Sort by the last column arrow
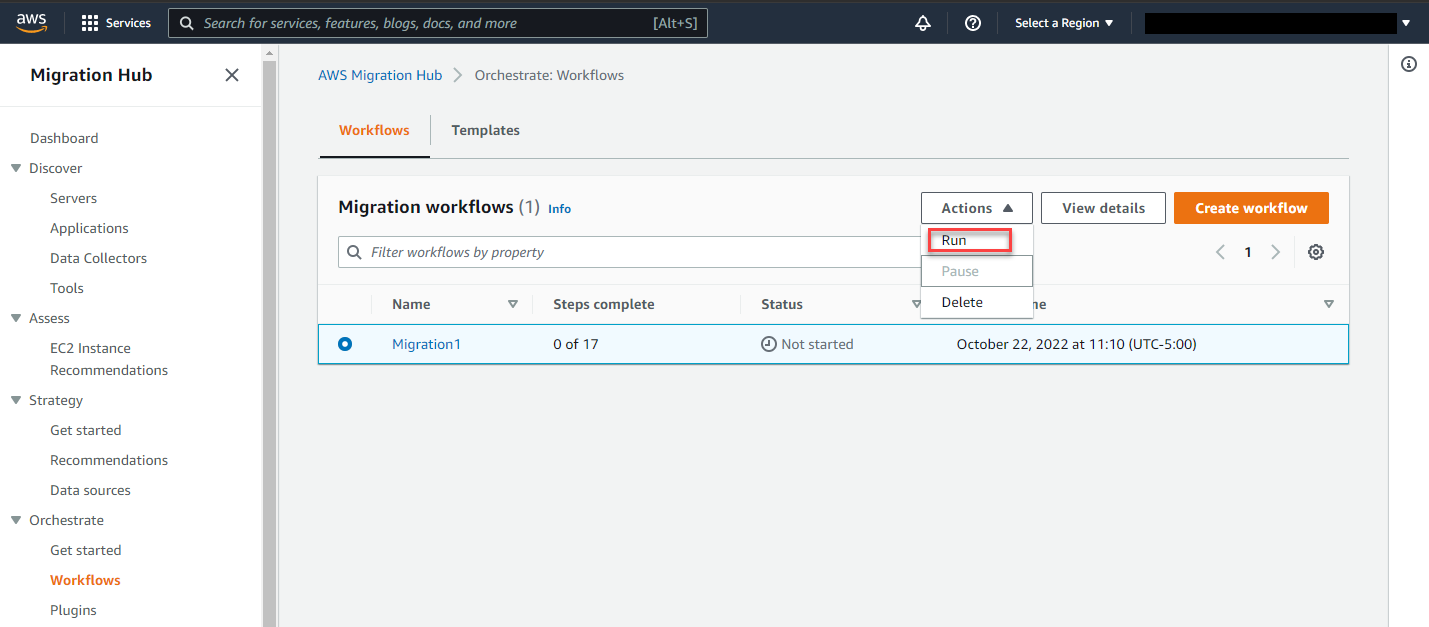The width and height of the screenshot is (1429, 627). click(1329, 304)
